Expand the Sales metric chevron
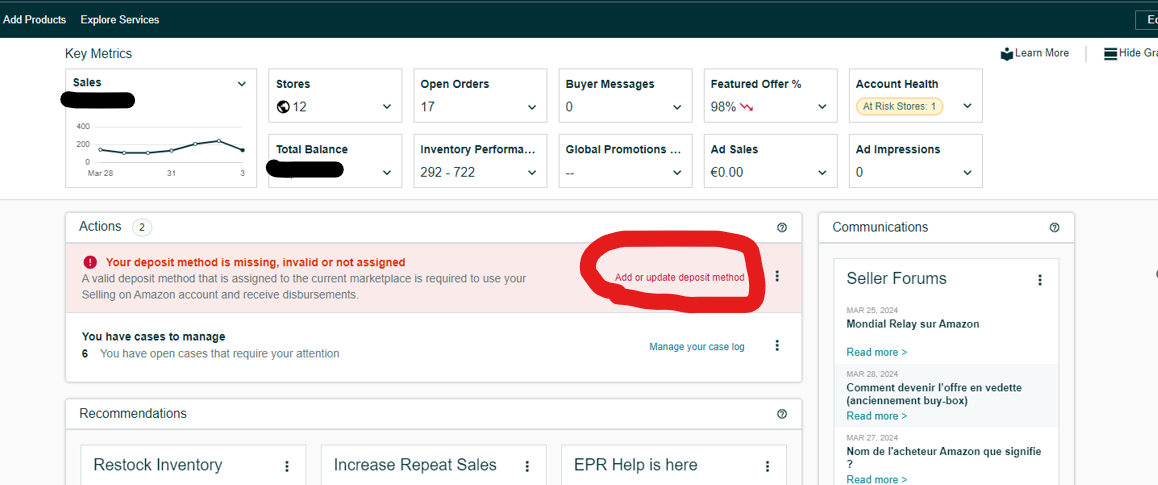 [241, 84]
